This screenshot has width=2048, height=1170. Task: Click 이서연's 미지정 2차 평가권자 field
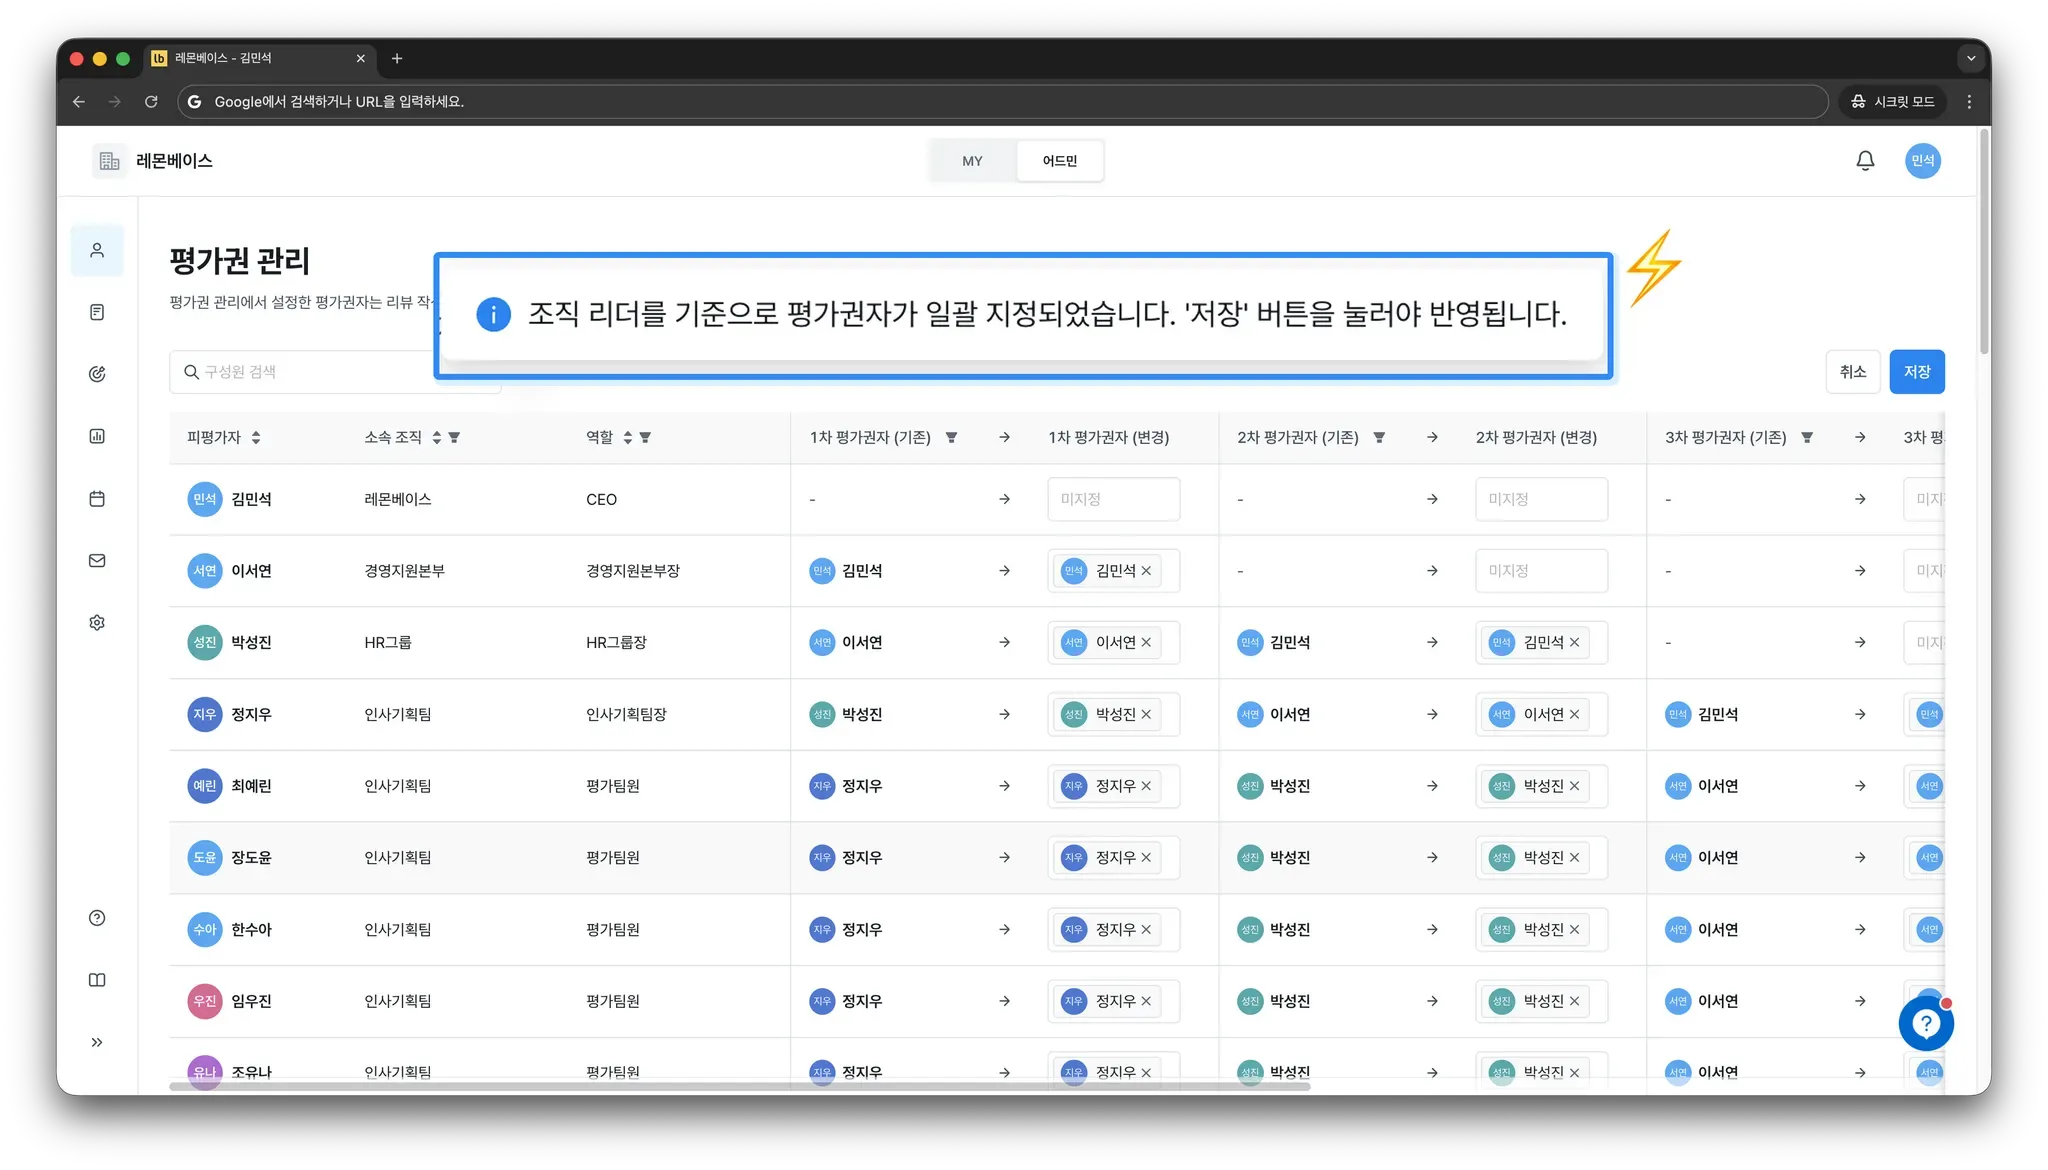(x=1541, y=571)
